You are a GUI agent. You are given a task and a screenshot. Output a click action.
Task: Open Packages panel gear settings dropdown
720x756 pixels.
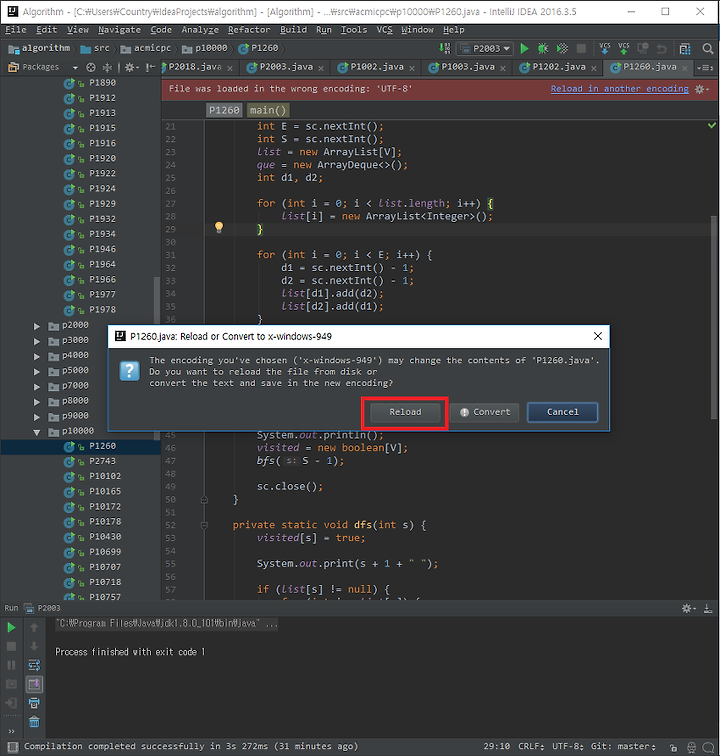click(132, 68)
